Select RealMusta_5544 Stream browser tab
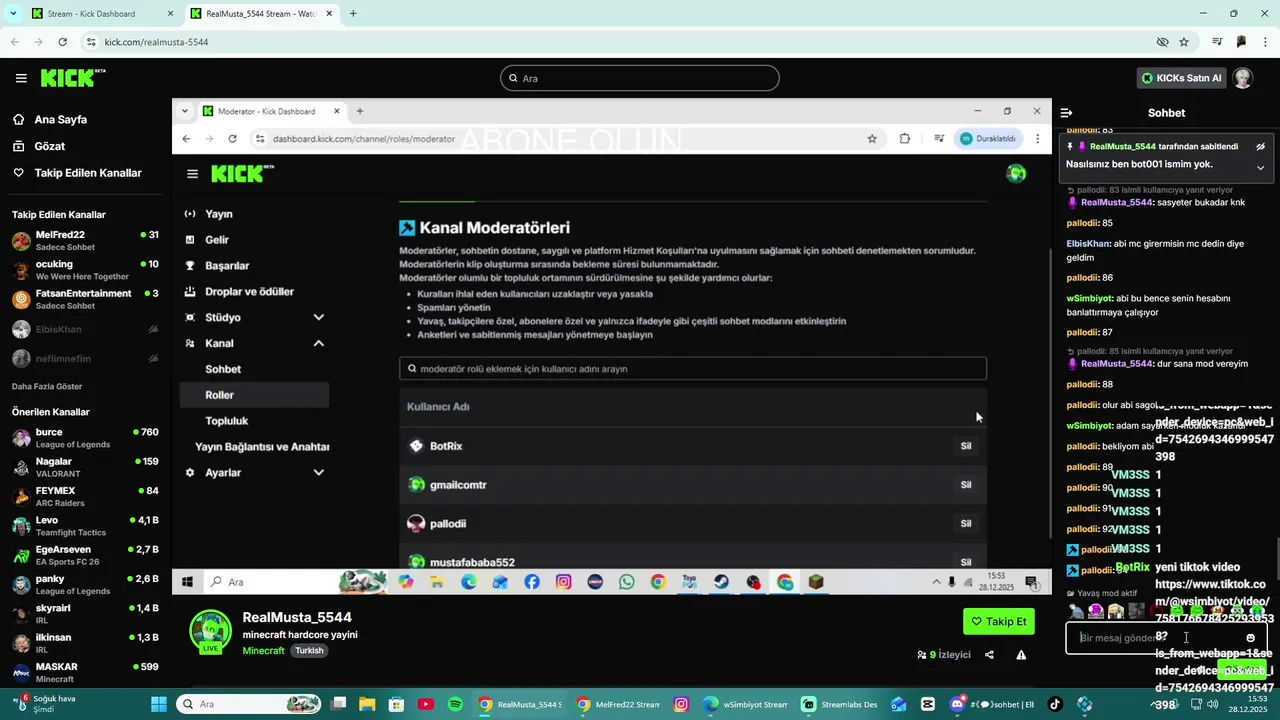 pyautogui.click(x=260, y=14)
